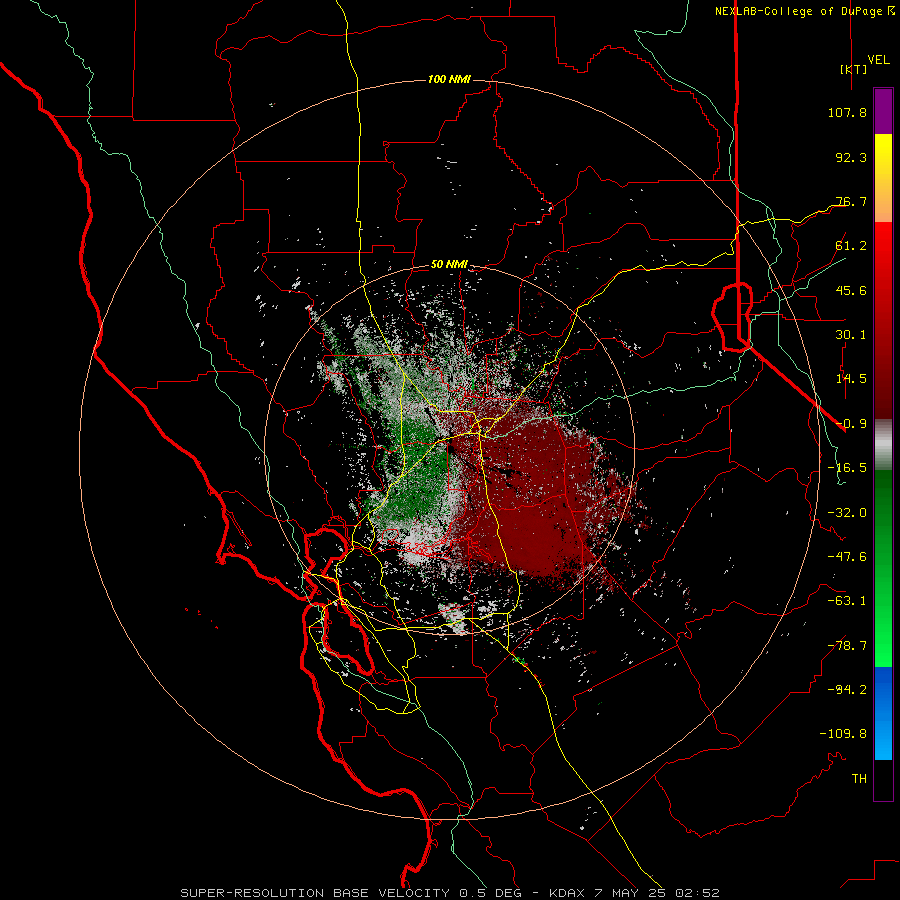Click the -94.2 legend value
Screen dimensions: 900x900
tap(847, 690)
